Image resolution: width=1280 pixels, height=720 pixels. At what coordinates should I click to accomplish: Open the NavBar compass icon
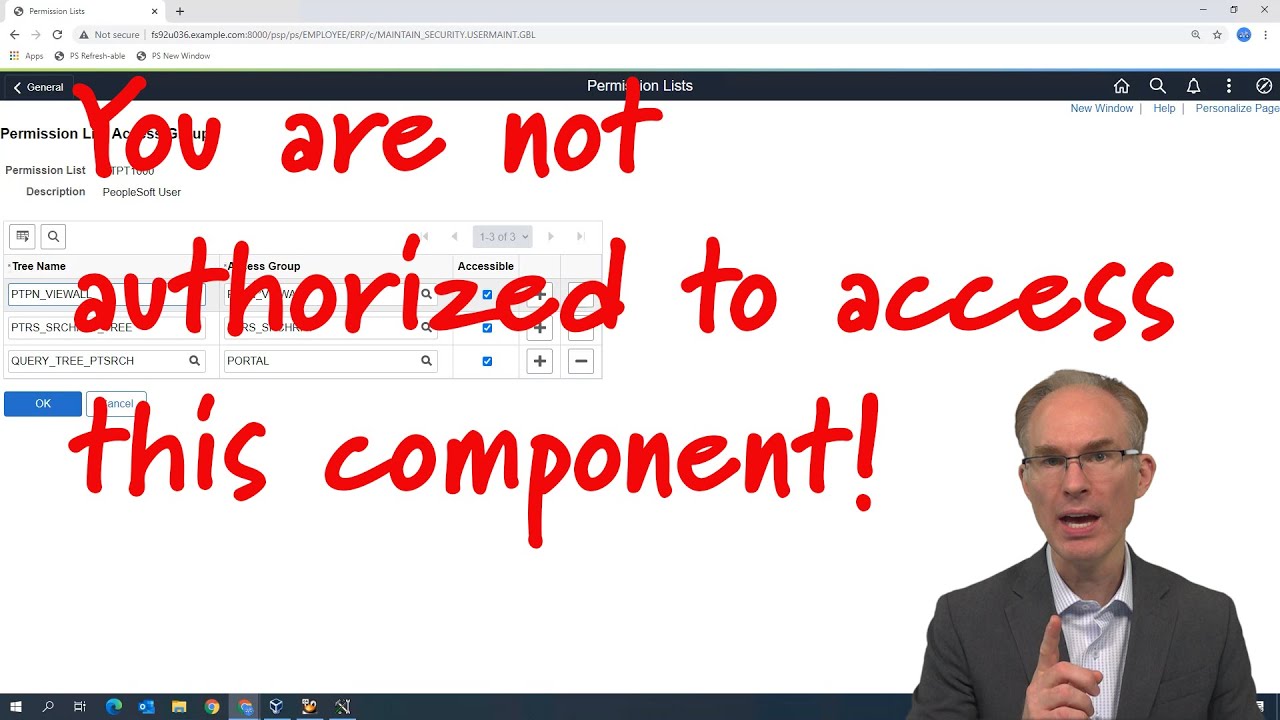click(1264, 86)
